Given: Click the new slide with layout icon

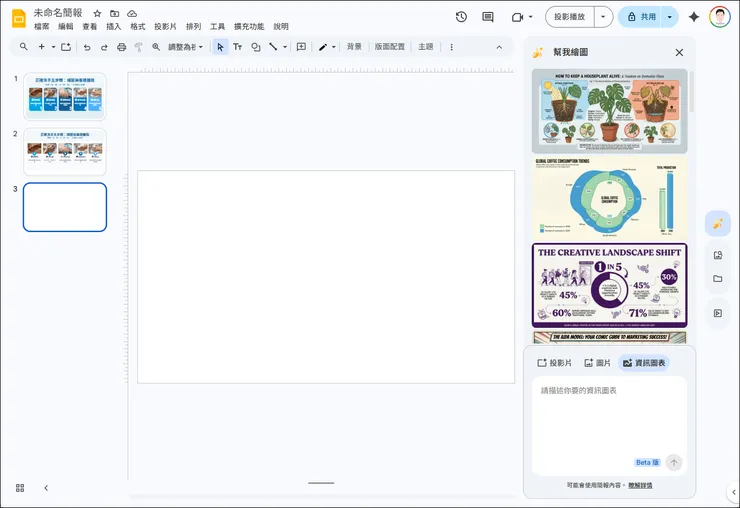Looking at the screenshot, I should [x=66, y=47].
